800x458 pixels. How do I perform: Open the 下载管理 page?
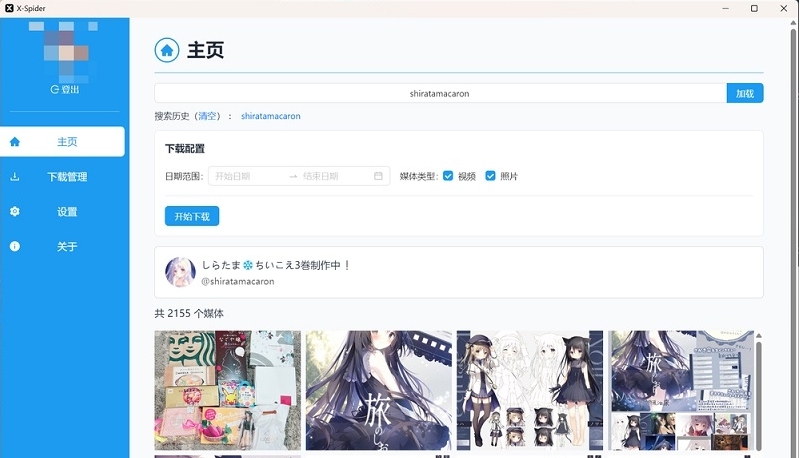pos(62,176)
